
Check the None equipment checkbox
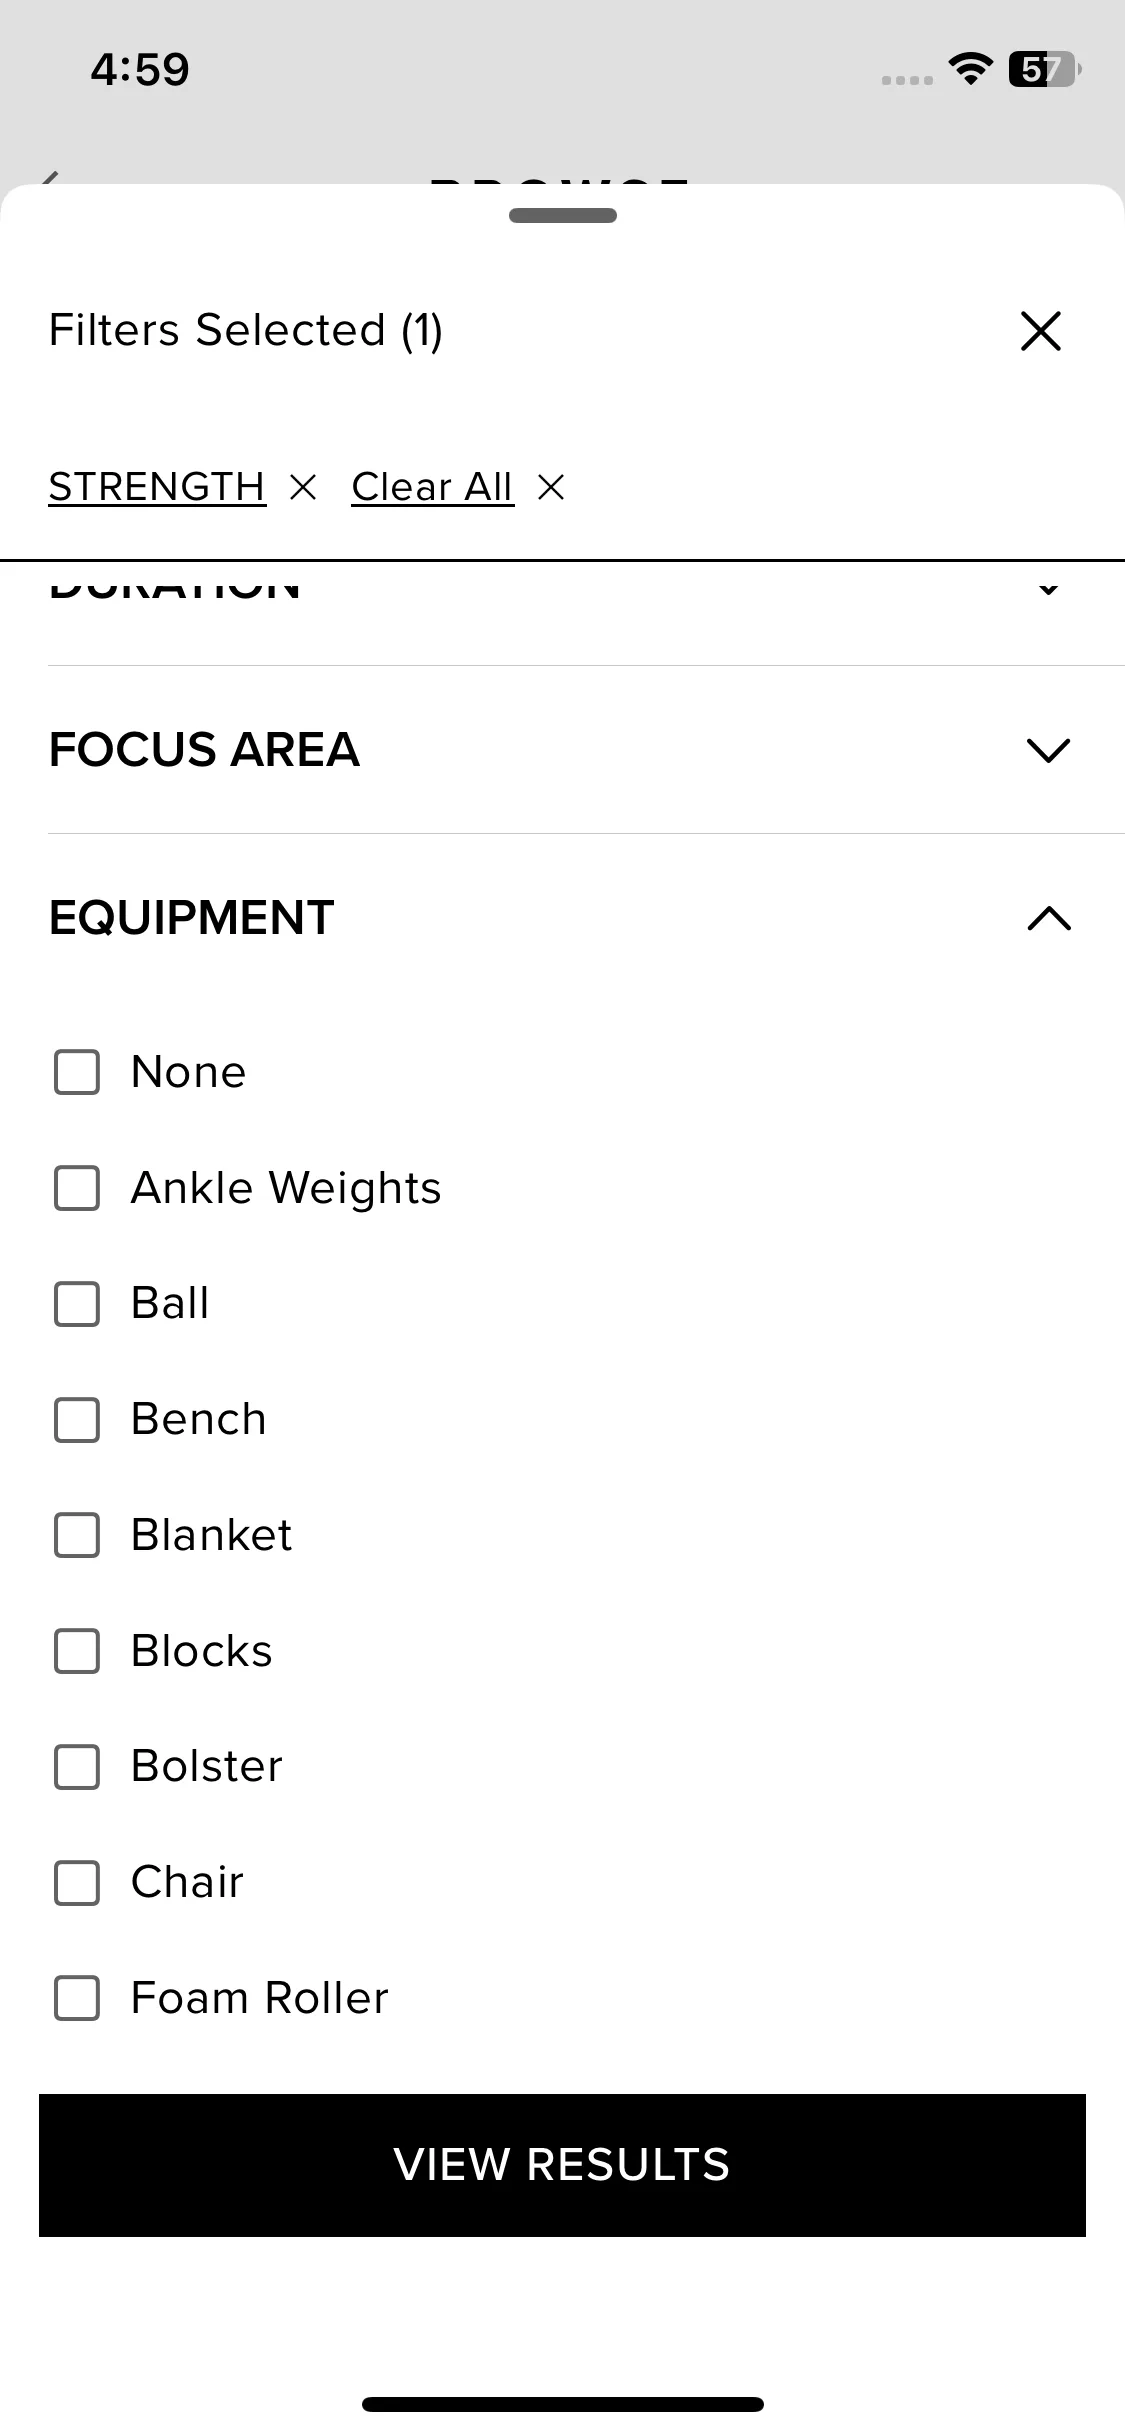click(x=77, y=1072)
